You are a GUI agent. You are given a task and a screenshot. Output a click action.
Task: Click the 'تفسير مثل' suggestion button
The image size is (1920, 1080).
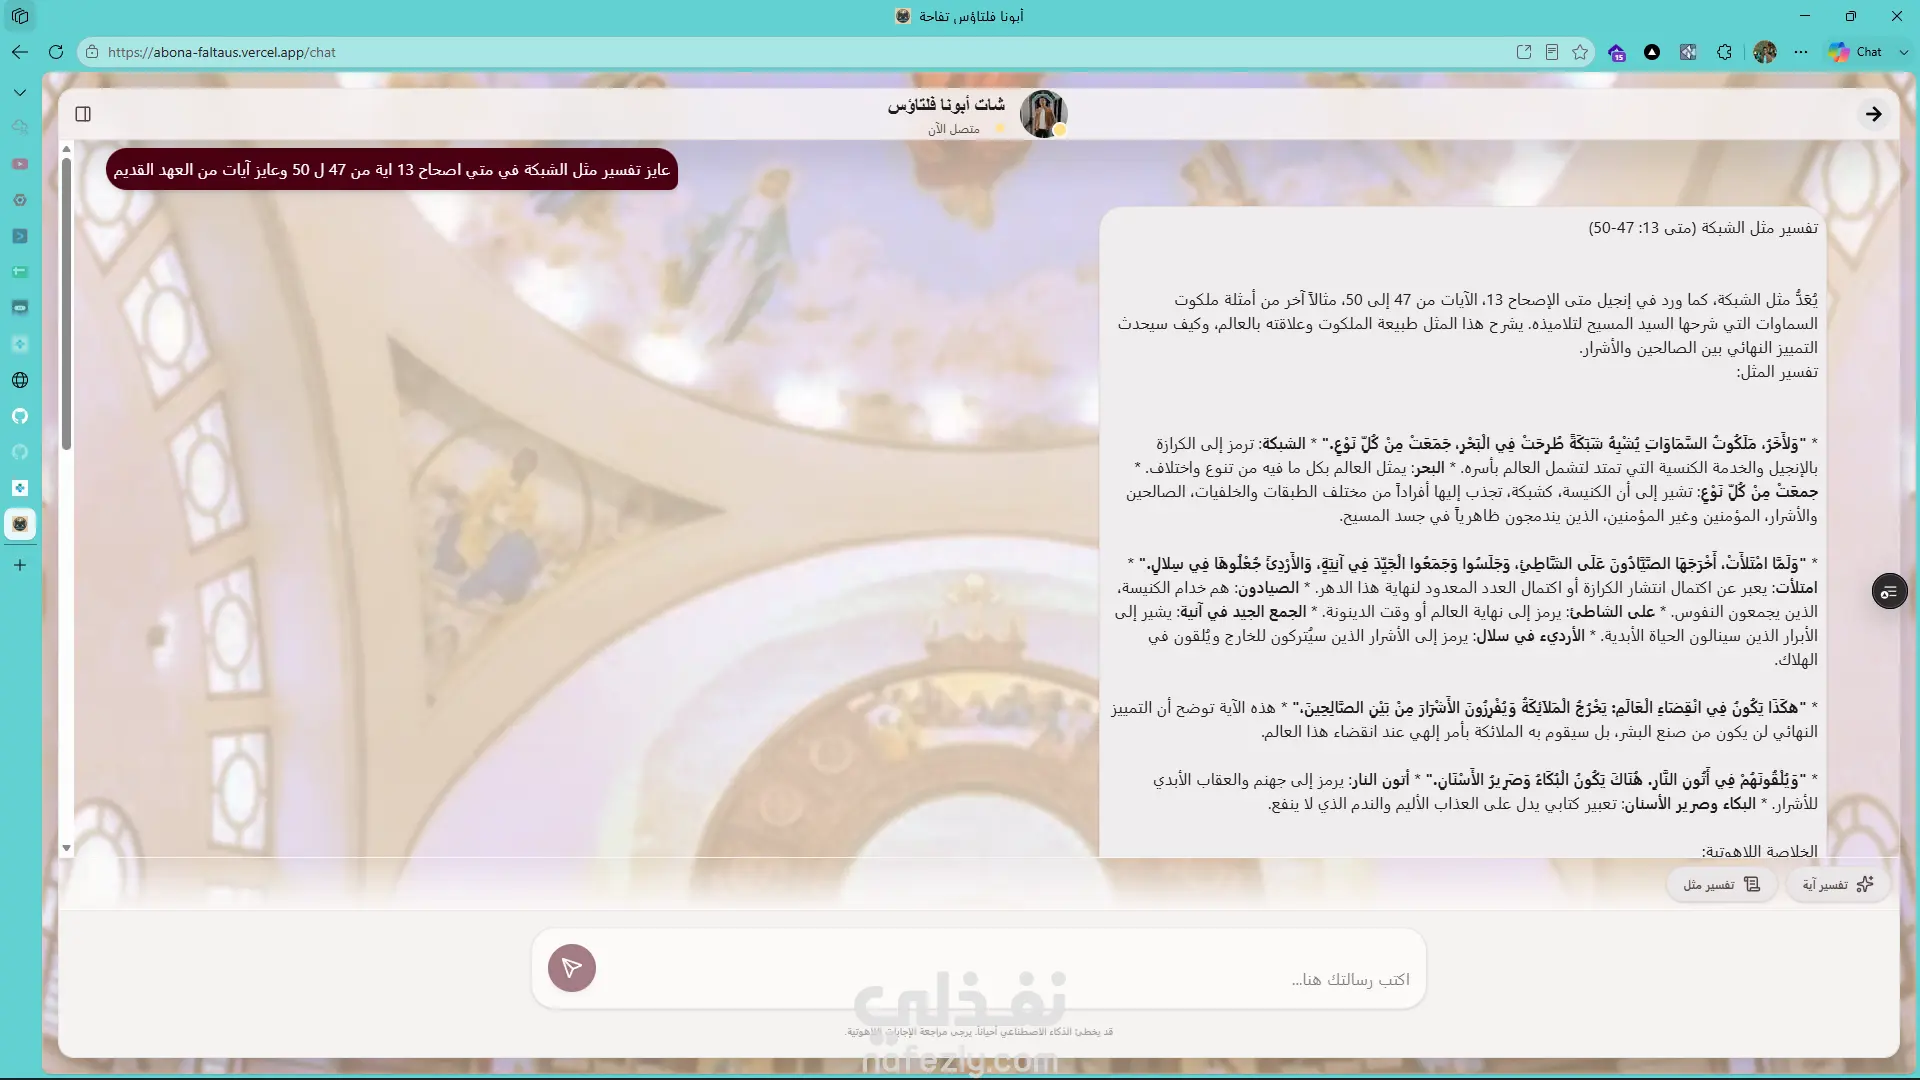(x=1722, y=884)
